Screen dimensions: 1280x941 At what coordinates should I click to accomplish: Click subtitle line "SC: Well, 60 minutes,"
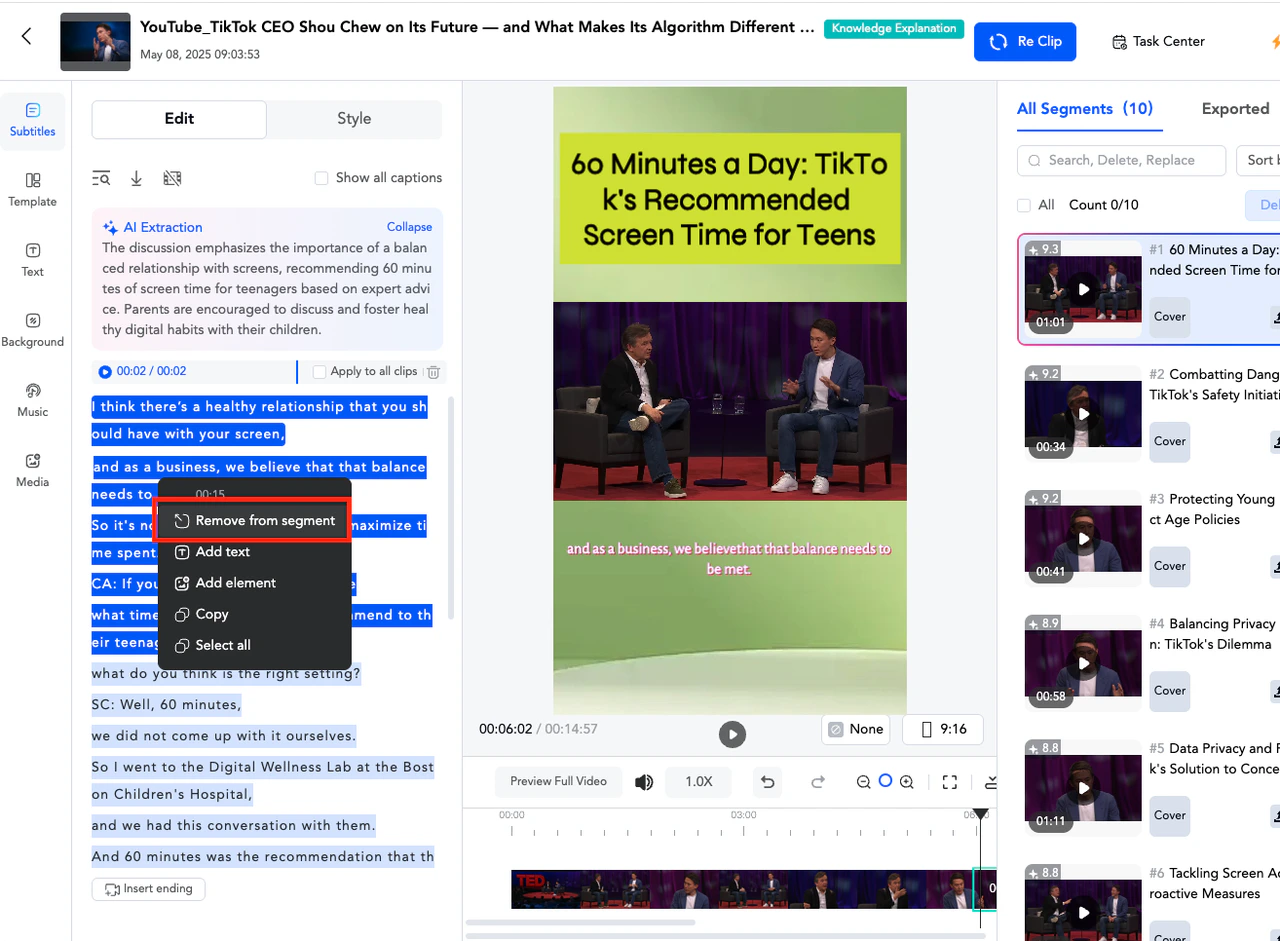[167, 705]
